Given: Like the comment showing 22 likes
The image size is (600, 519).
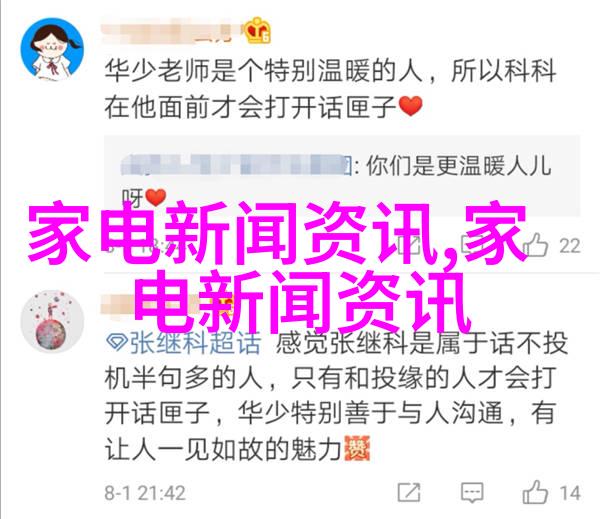Looking at the screenshot, I should (x=536, y=245).
